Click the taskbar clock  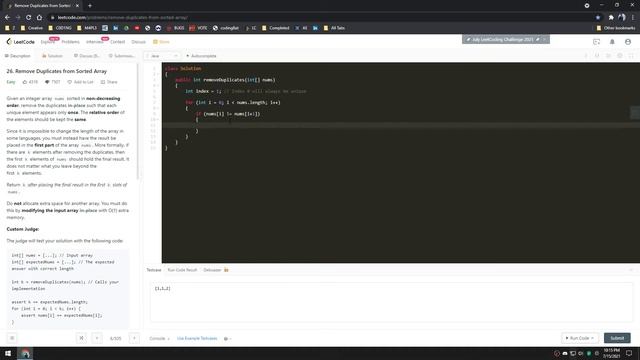pos(611,353)
